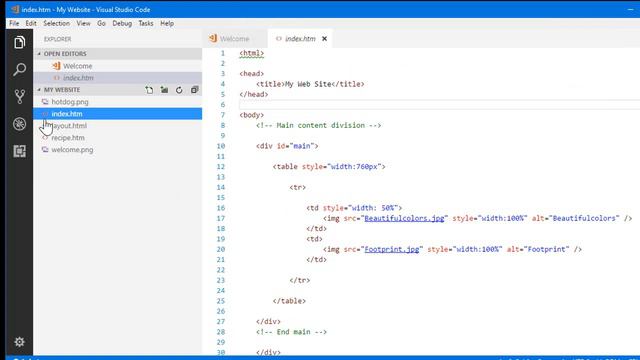Switch to the Welcome editor tab
The width and height of the screenshot is (640, 360).
coord(235,38)
